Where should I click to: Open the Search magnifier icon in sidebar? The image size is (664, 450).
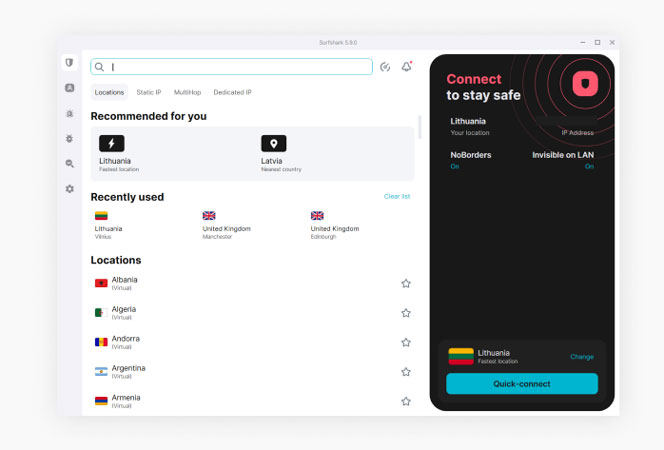point(69,163)
